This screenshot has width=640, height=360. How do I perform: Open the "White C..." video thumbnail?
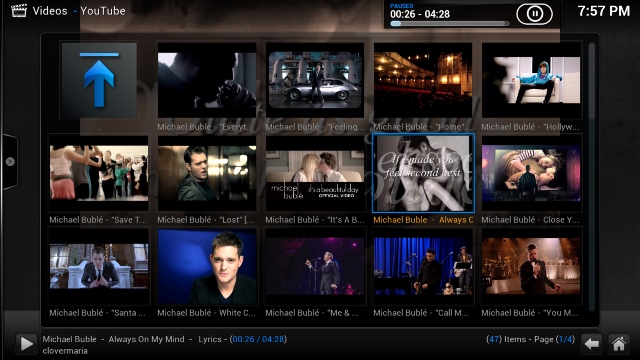(207, 266)
